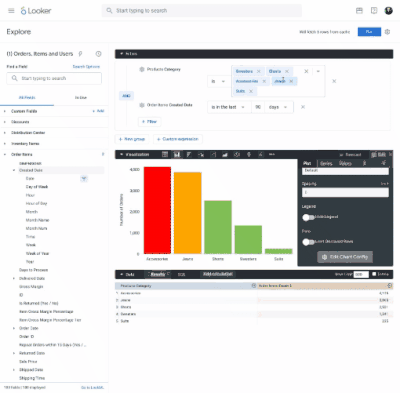Screen dimensions: 400x393
Task: Select the scatterplot visualization icon
Action: 201,154
